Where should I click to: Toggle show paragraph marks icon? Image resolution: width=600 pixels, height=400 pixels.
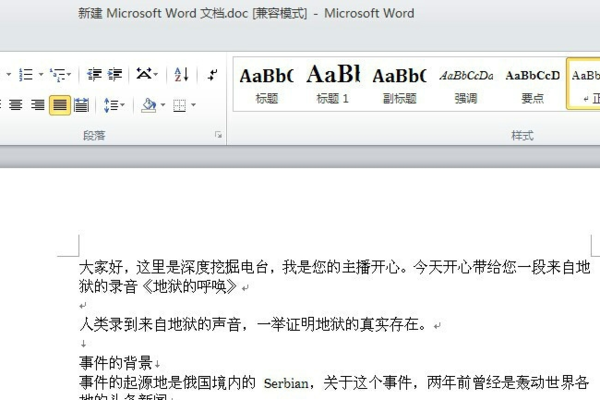213,74
